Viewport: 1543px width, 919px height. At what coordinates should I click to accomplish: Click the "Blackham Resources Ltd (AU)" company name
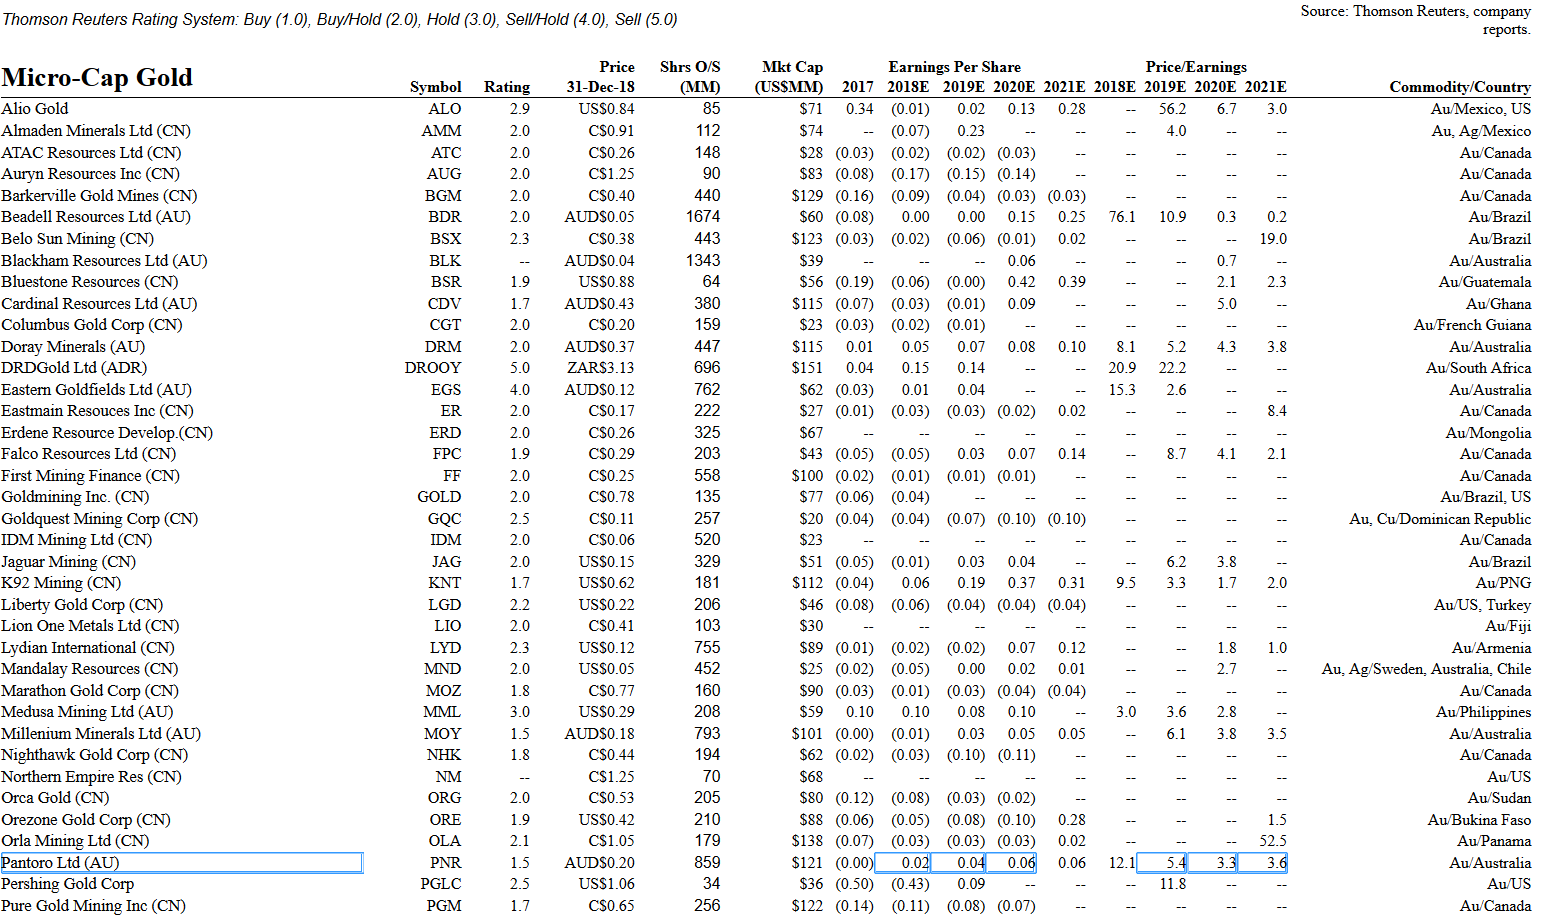pos(104,261)
